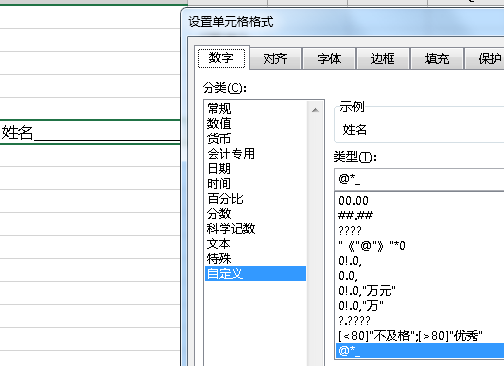Select the ???? format code
Screen dimensions: 504x366
click(x=420, y=231)
